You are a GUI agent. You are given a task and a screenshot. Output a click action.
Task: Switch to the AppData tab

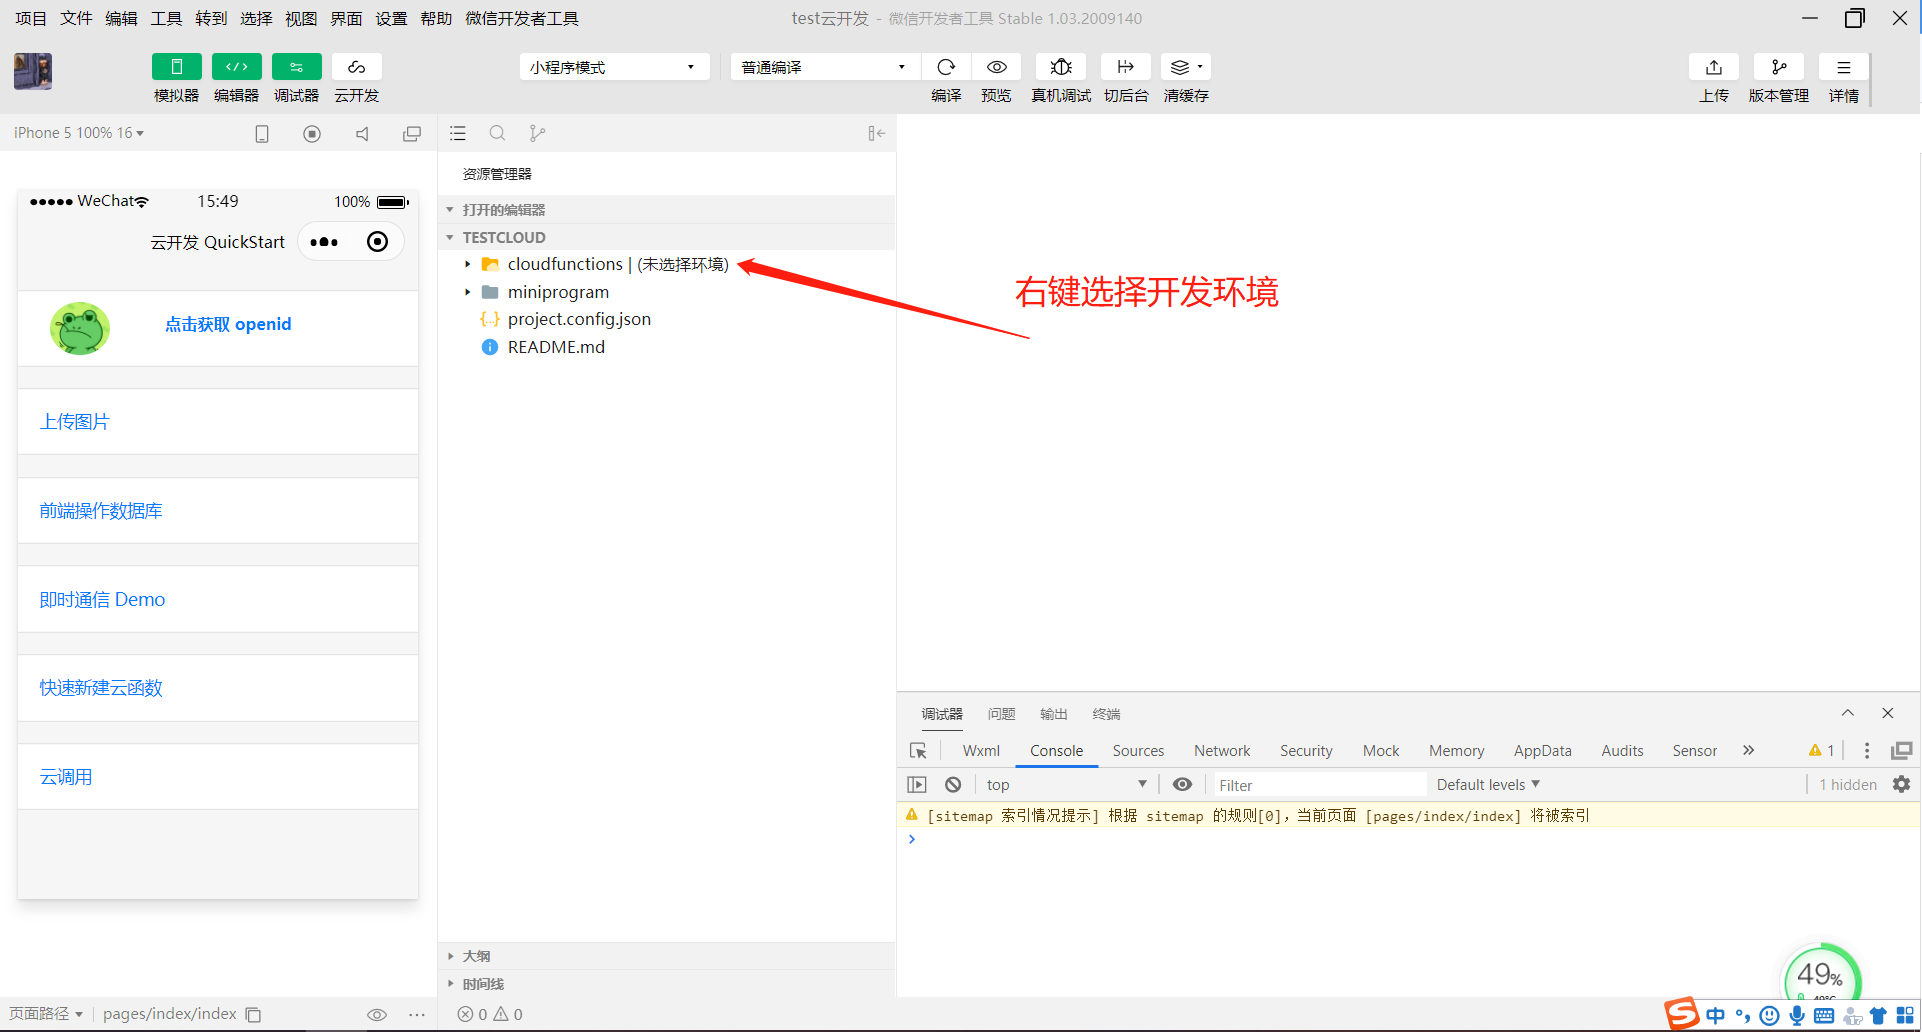coord(1542,751)
